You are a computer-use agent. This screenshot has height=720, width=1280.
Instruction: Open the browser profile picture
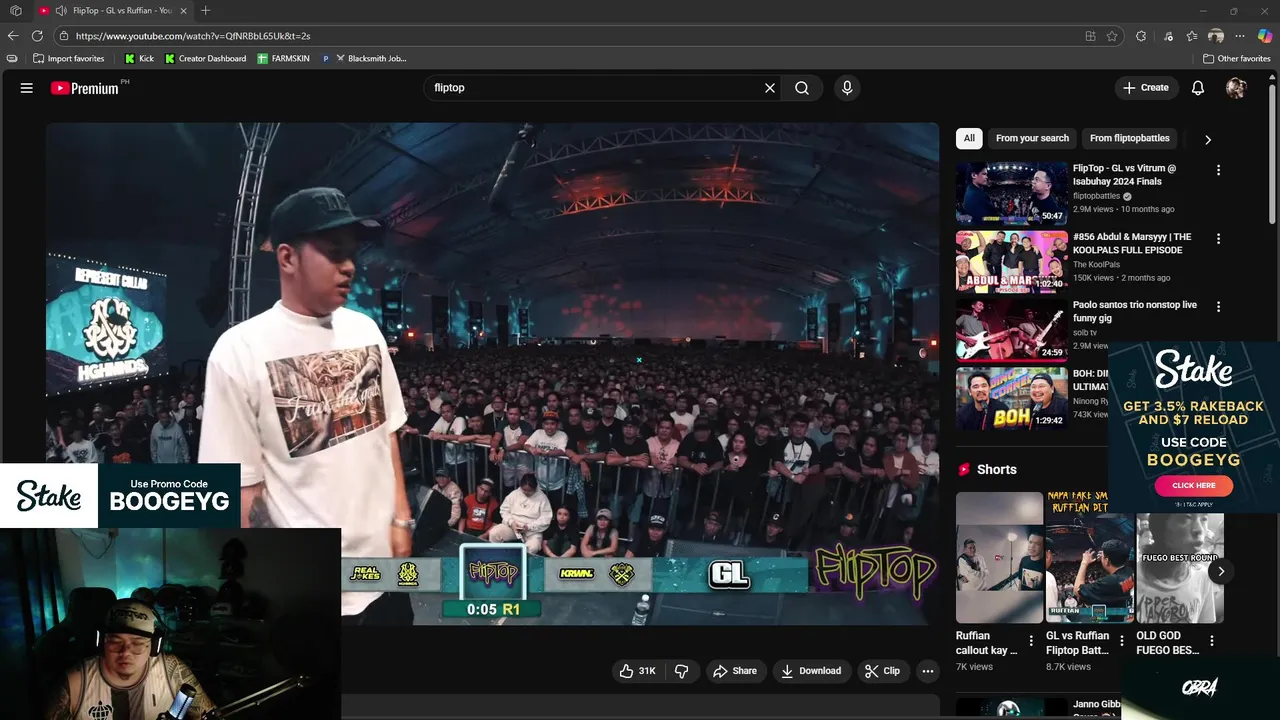(1216, 36)
